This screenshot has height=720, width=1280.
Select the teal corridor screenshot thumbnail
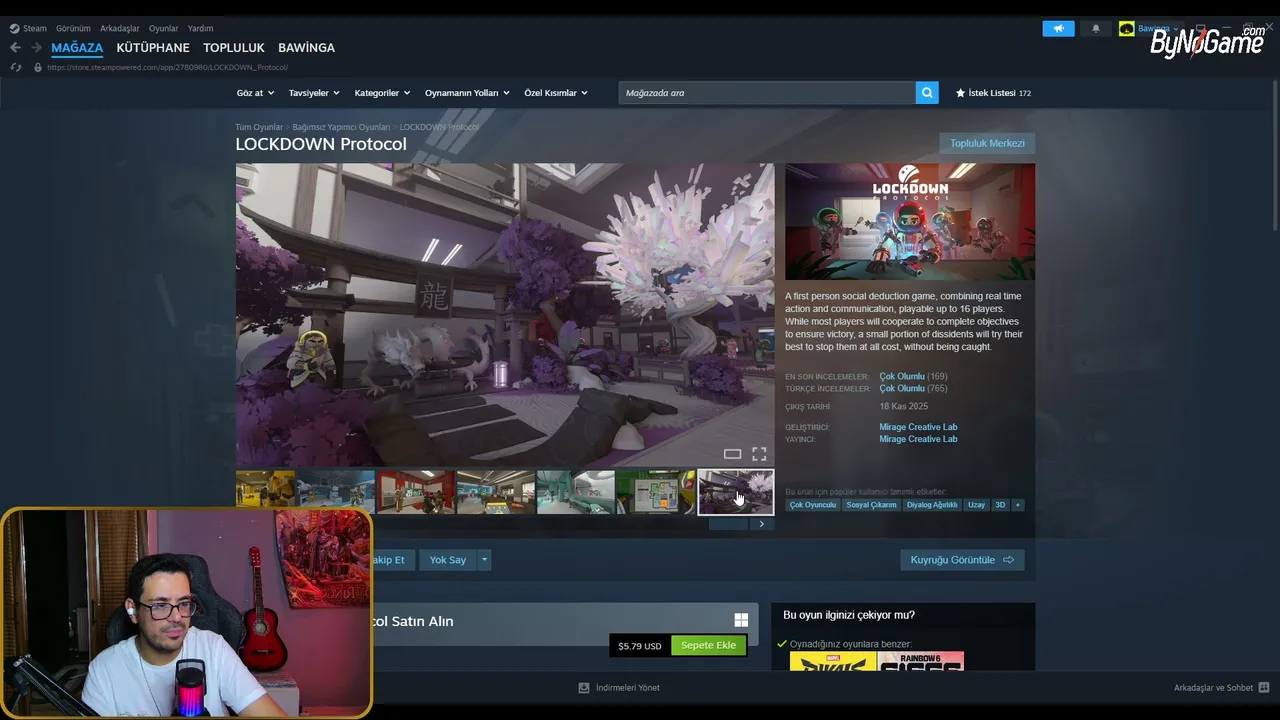[576, 492]
